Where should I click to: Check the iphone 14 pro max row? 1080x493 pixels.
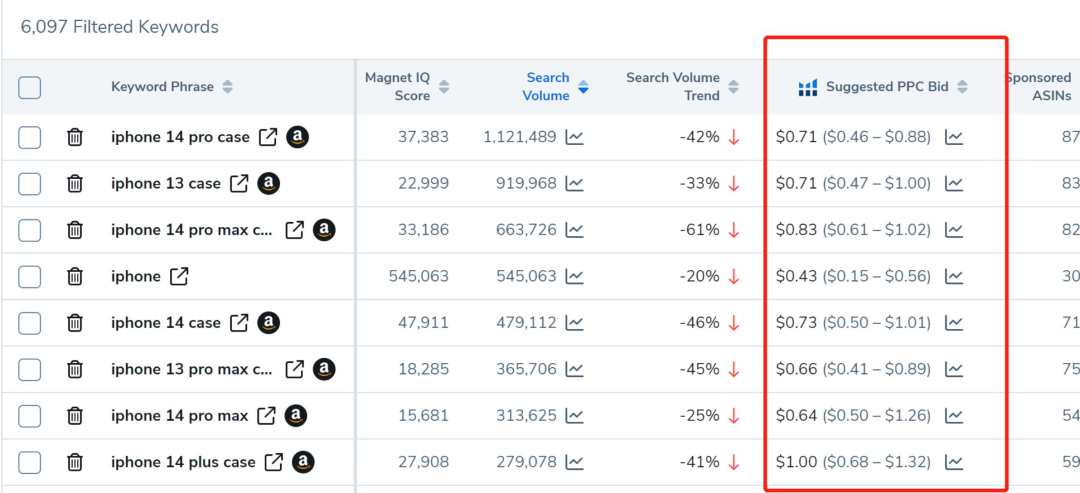30,415
